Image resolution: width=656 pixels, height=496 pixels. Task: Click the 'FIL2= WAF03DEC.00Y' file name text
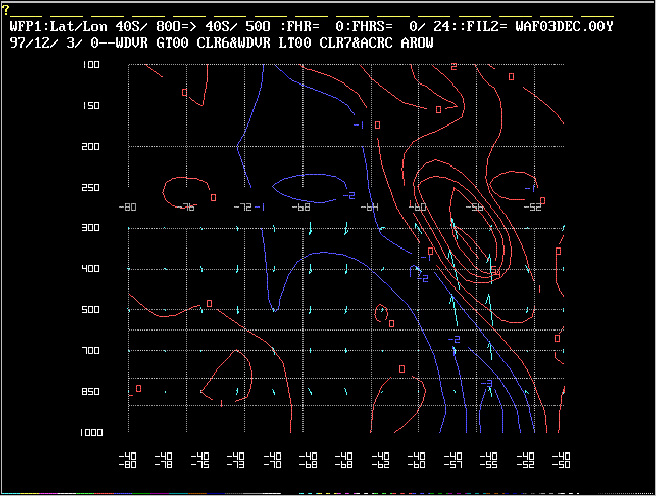(540, 26)
